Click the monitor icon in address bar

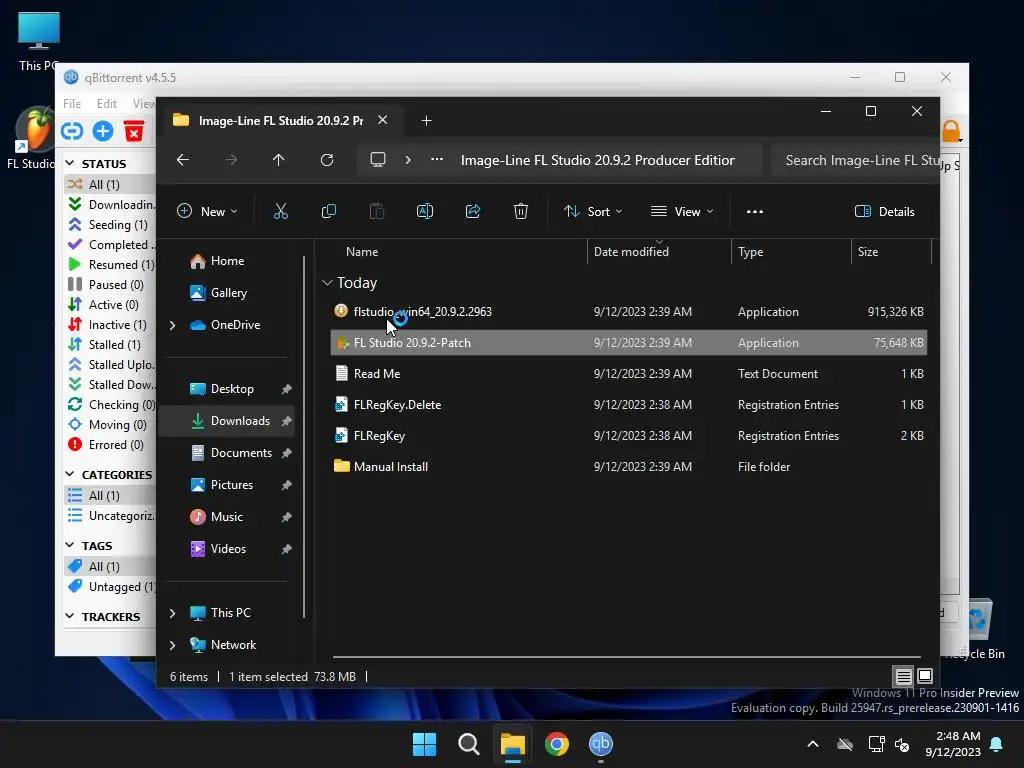377,160
